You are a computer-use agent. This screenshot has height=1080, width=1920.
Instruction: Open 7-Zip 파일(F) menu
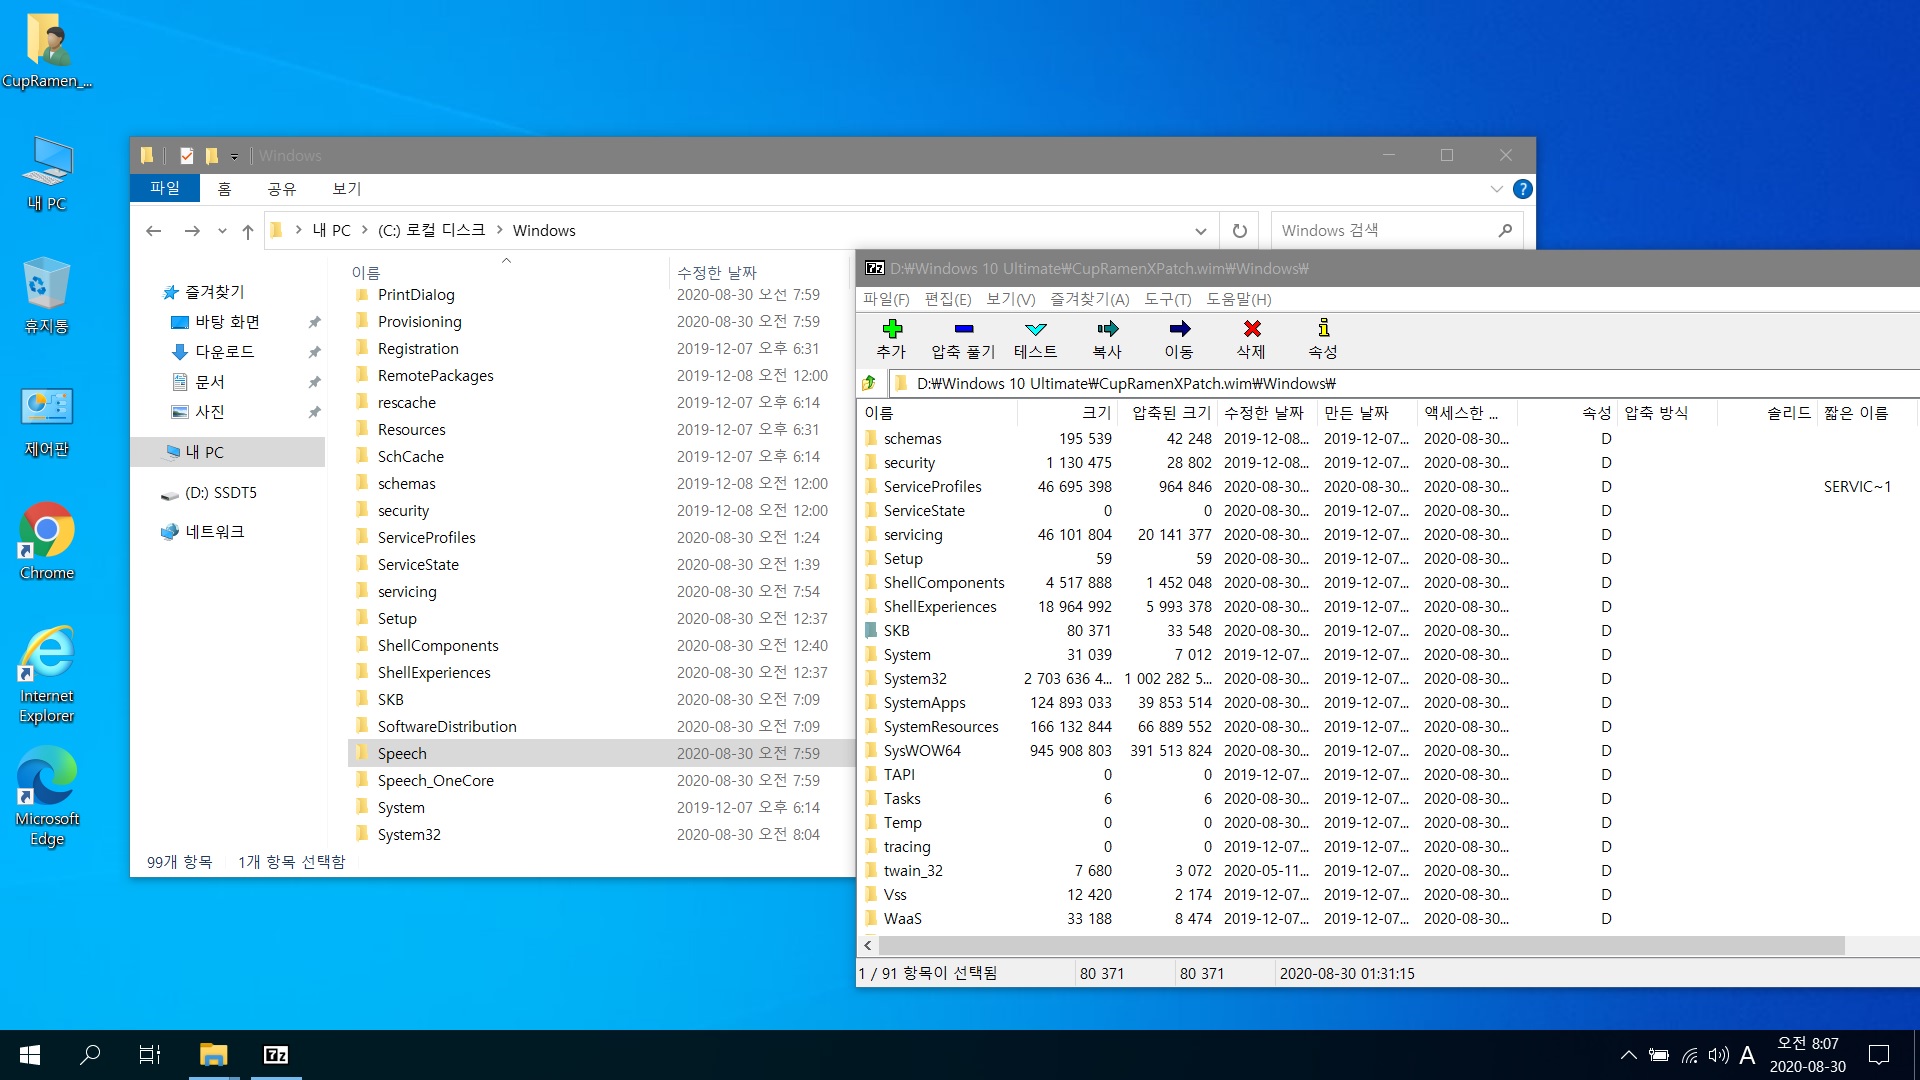886,299
